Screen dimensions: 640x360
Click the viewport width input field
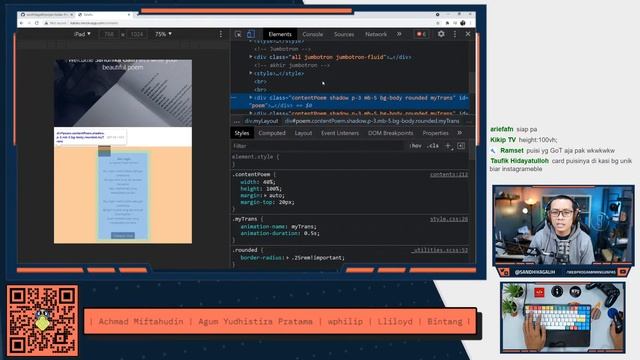coord(109,34)
